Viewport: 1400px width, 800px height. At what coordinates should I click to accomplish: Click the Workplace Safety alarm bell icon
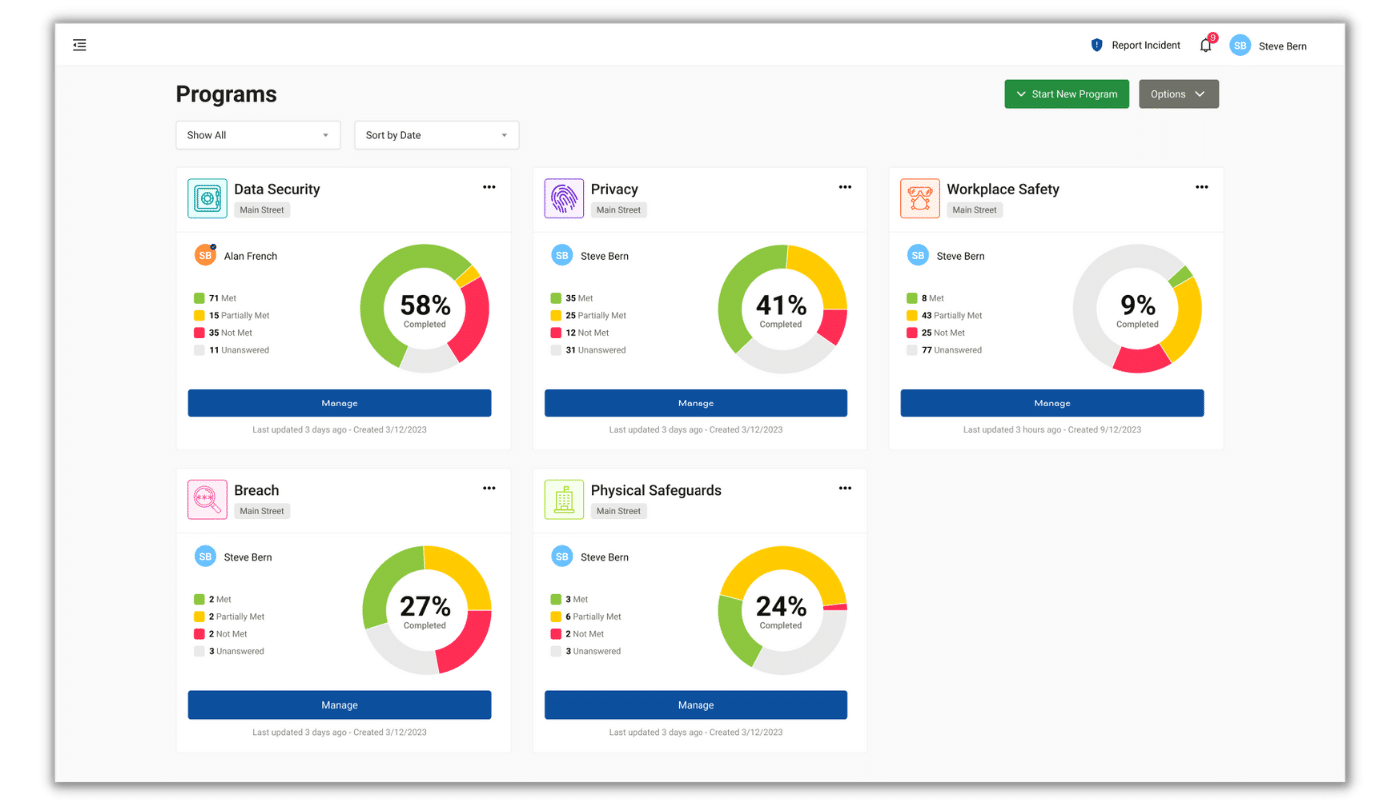[919, 198]
